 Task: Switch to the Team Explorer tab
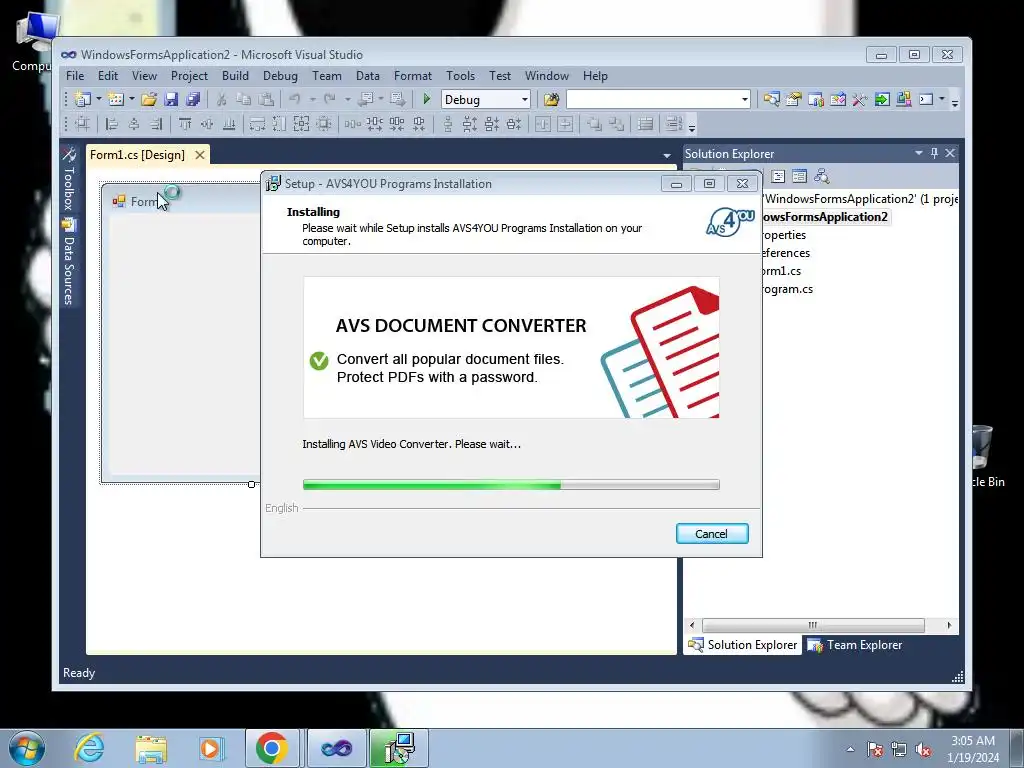coord(856,645)
